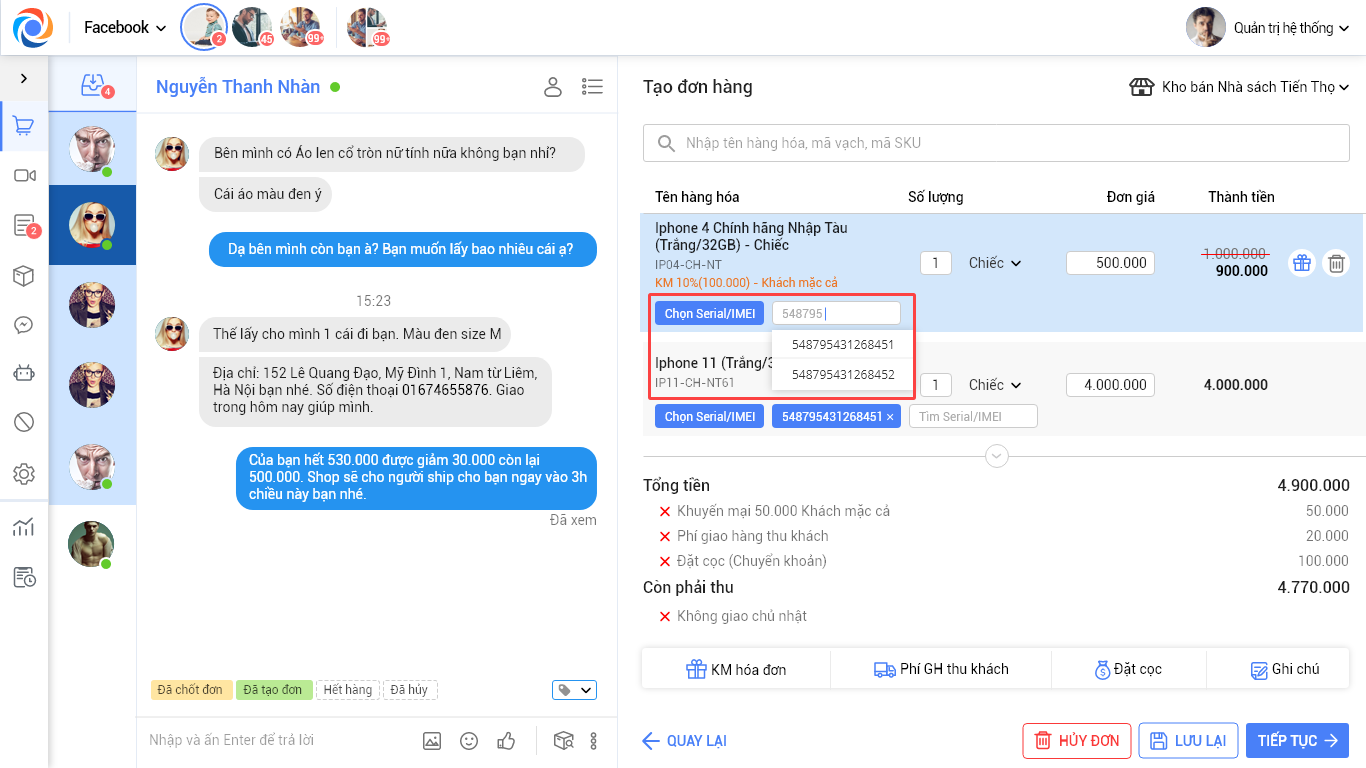The height and width of the screenshot is (768, 1366).
Task: Remove the Khuyến mại 50.000 line
Action: (665, 512)
